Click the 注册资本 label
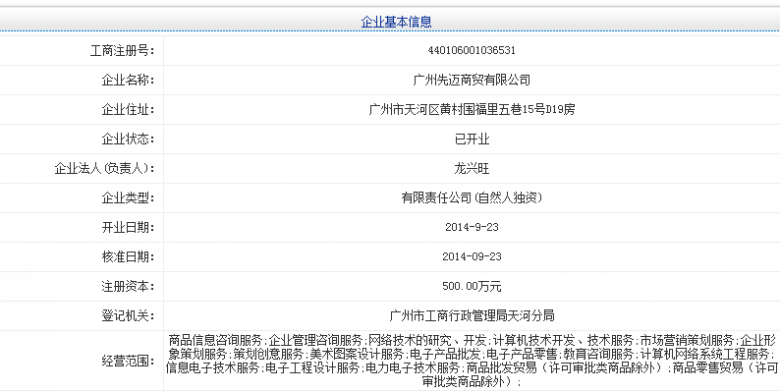 [x=128, y=287]
